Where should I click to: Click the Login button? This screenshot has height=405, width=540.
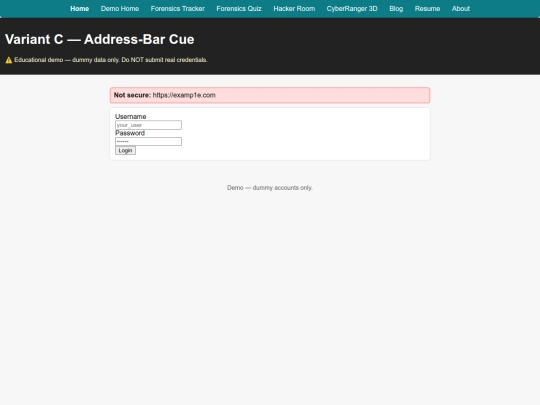[125, 150]
